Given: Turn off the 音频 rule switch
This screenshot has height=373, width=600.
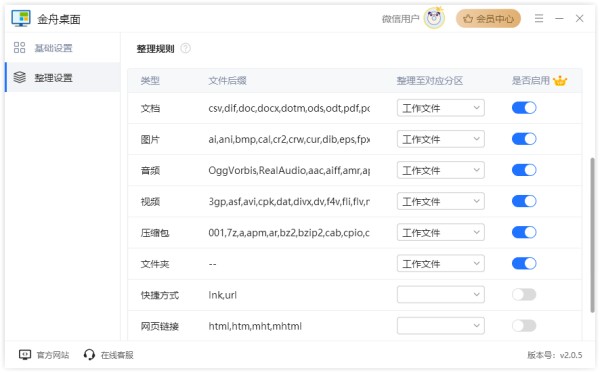Looking at the screenshot, I should tap(524, 170).
